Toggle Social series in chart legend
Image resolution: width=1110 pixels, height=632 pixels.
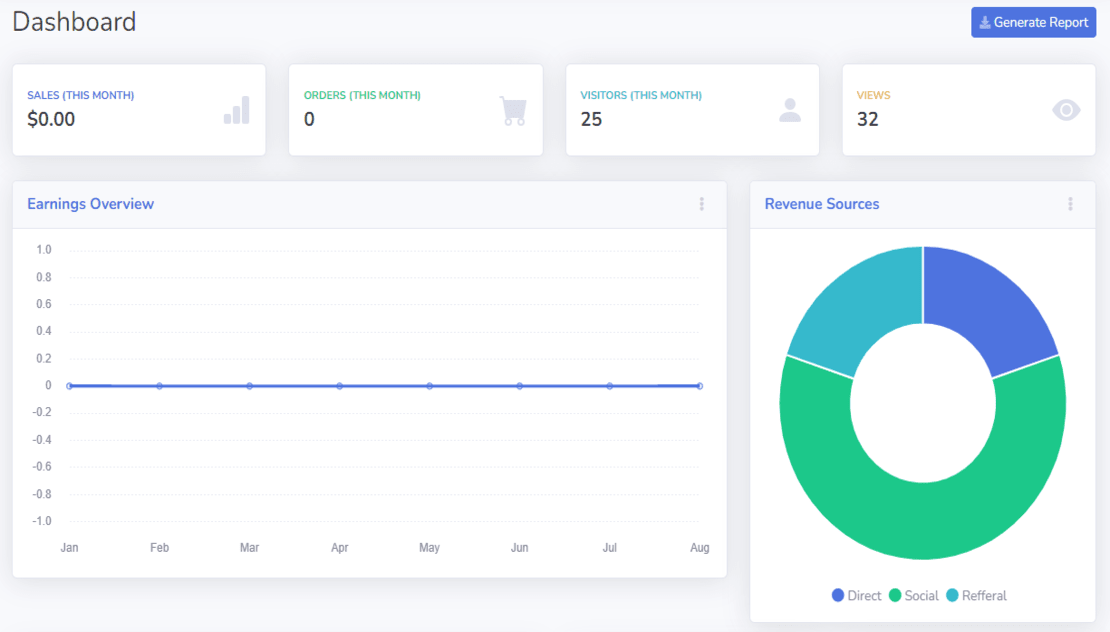913,595
